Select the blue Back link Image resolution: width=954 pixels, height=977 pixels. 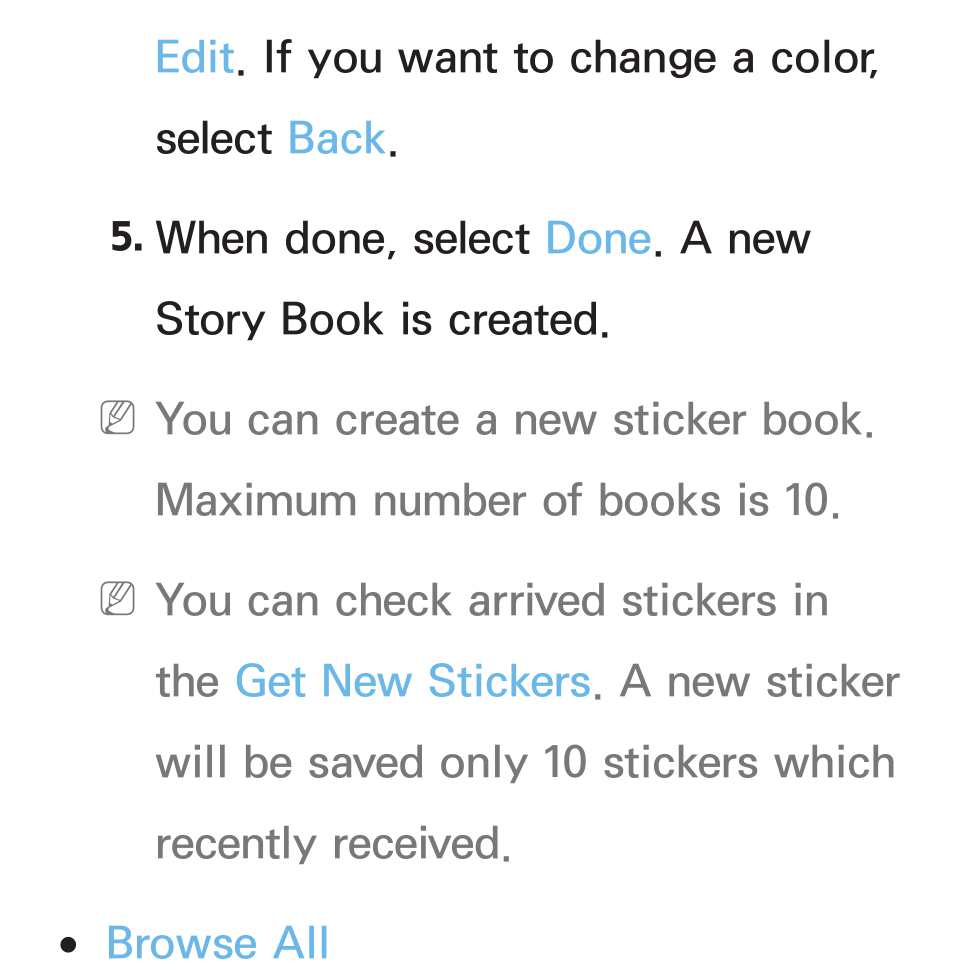[336, 138]
